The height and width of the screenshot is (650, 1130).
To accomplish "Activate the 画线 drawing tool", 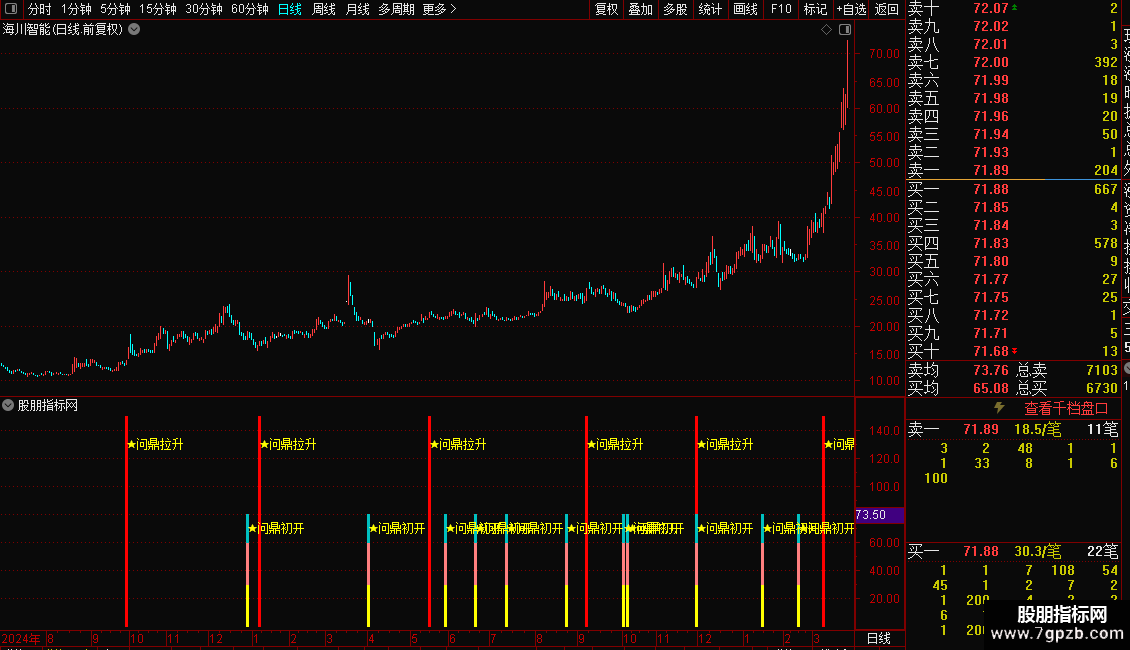I will 745,9.
